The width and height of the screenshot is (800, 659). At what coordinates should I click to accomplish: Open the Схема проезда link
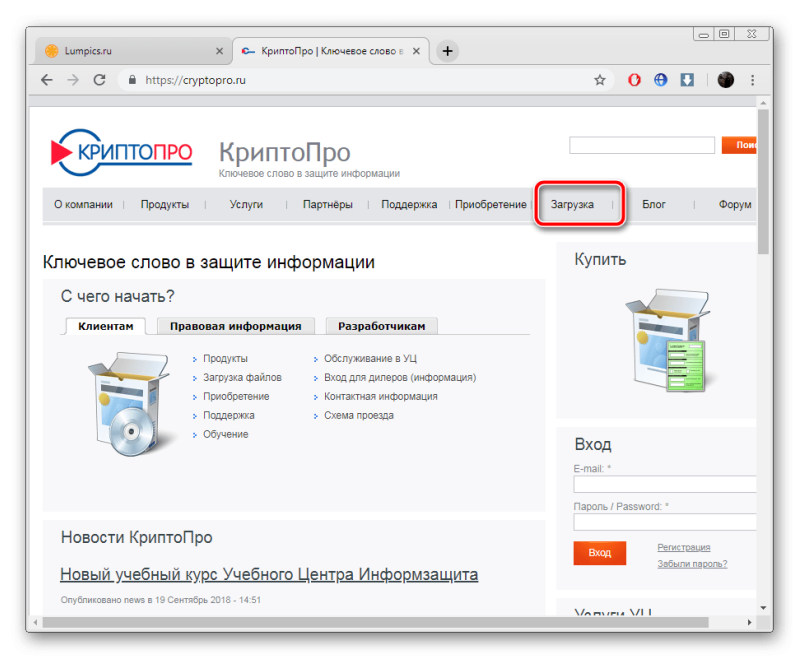coord(359,415)
